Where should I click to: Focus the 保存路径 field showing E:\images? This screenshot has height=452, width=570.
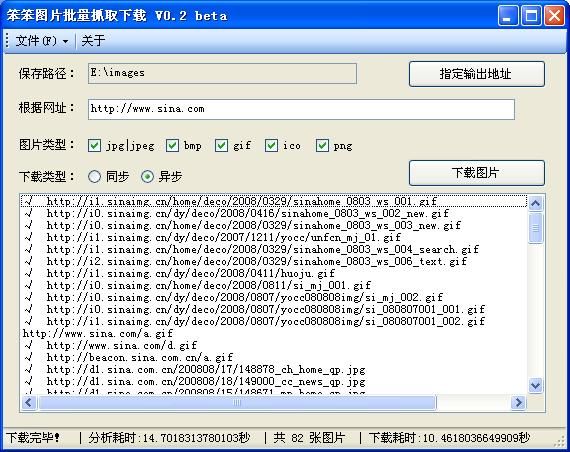pyautogui.click(x=222, y=73)
